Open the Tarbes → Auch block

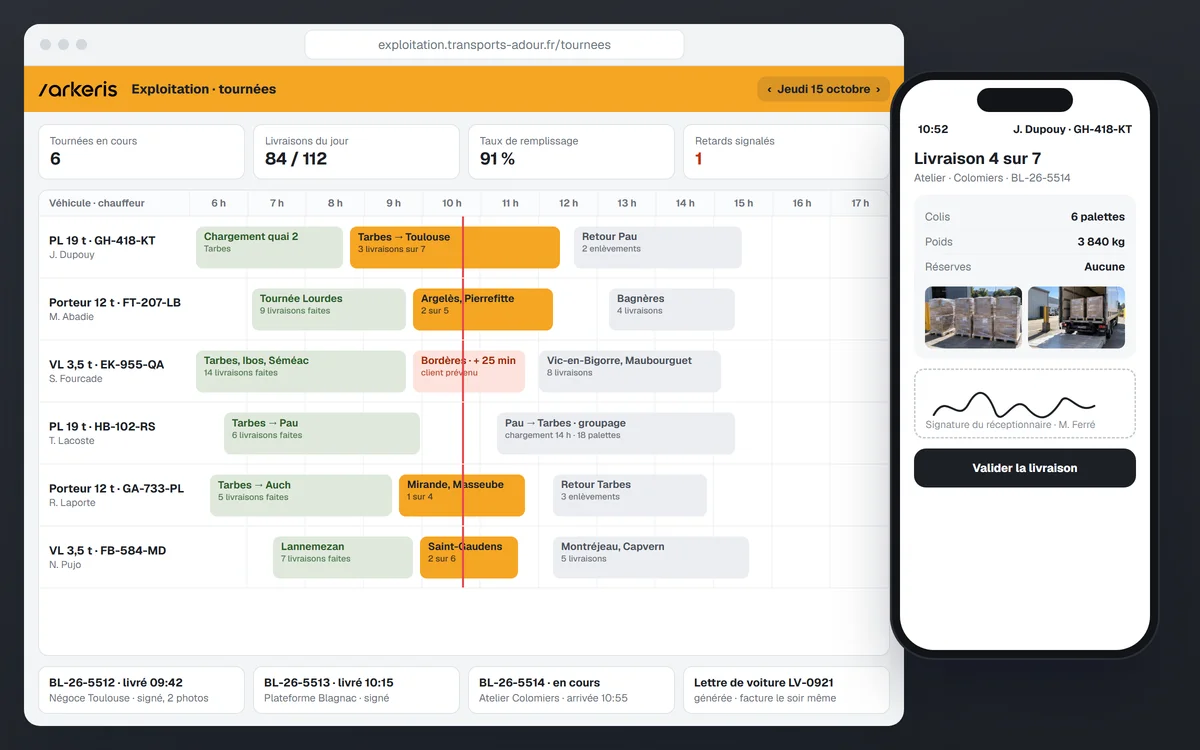pyautogui.click(x=301, y=495)
